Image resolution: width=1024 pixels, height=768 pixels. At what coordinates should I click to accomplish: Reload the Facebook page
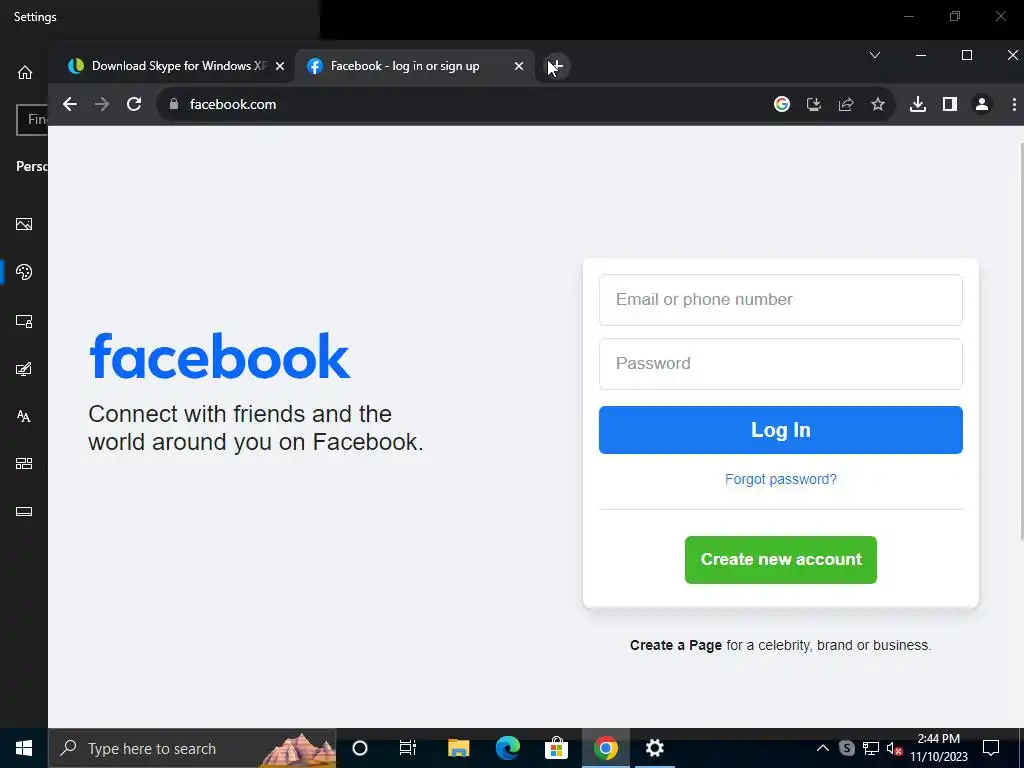(134, 104)
